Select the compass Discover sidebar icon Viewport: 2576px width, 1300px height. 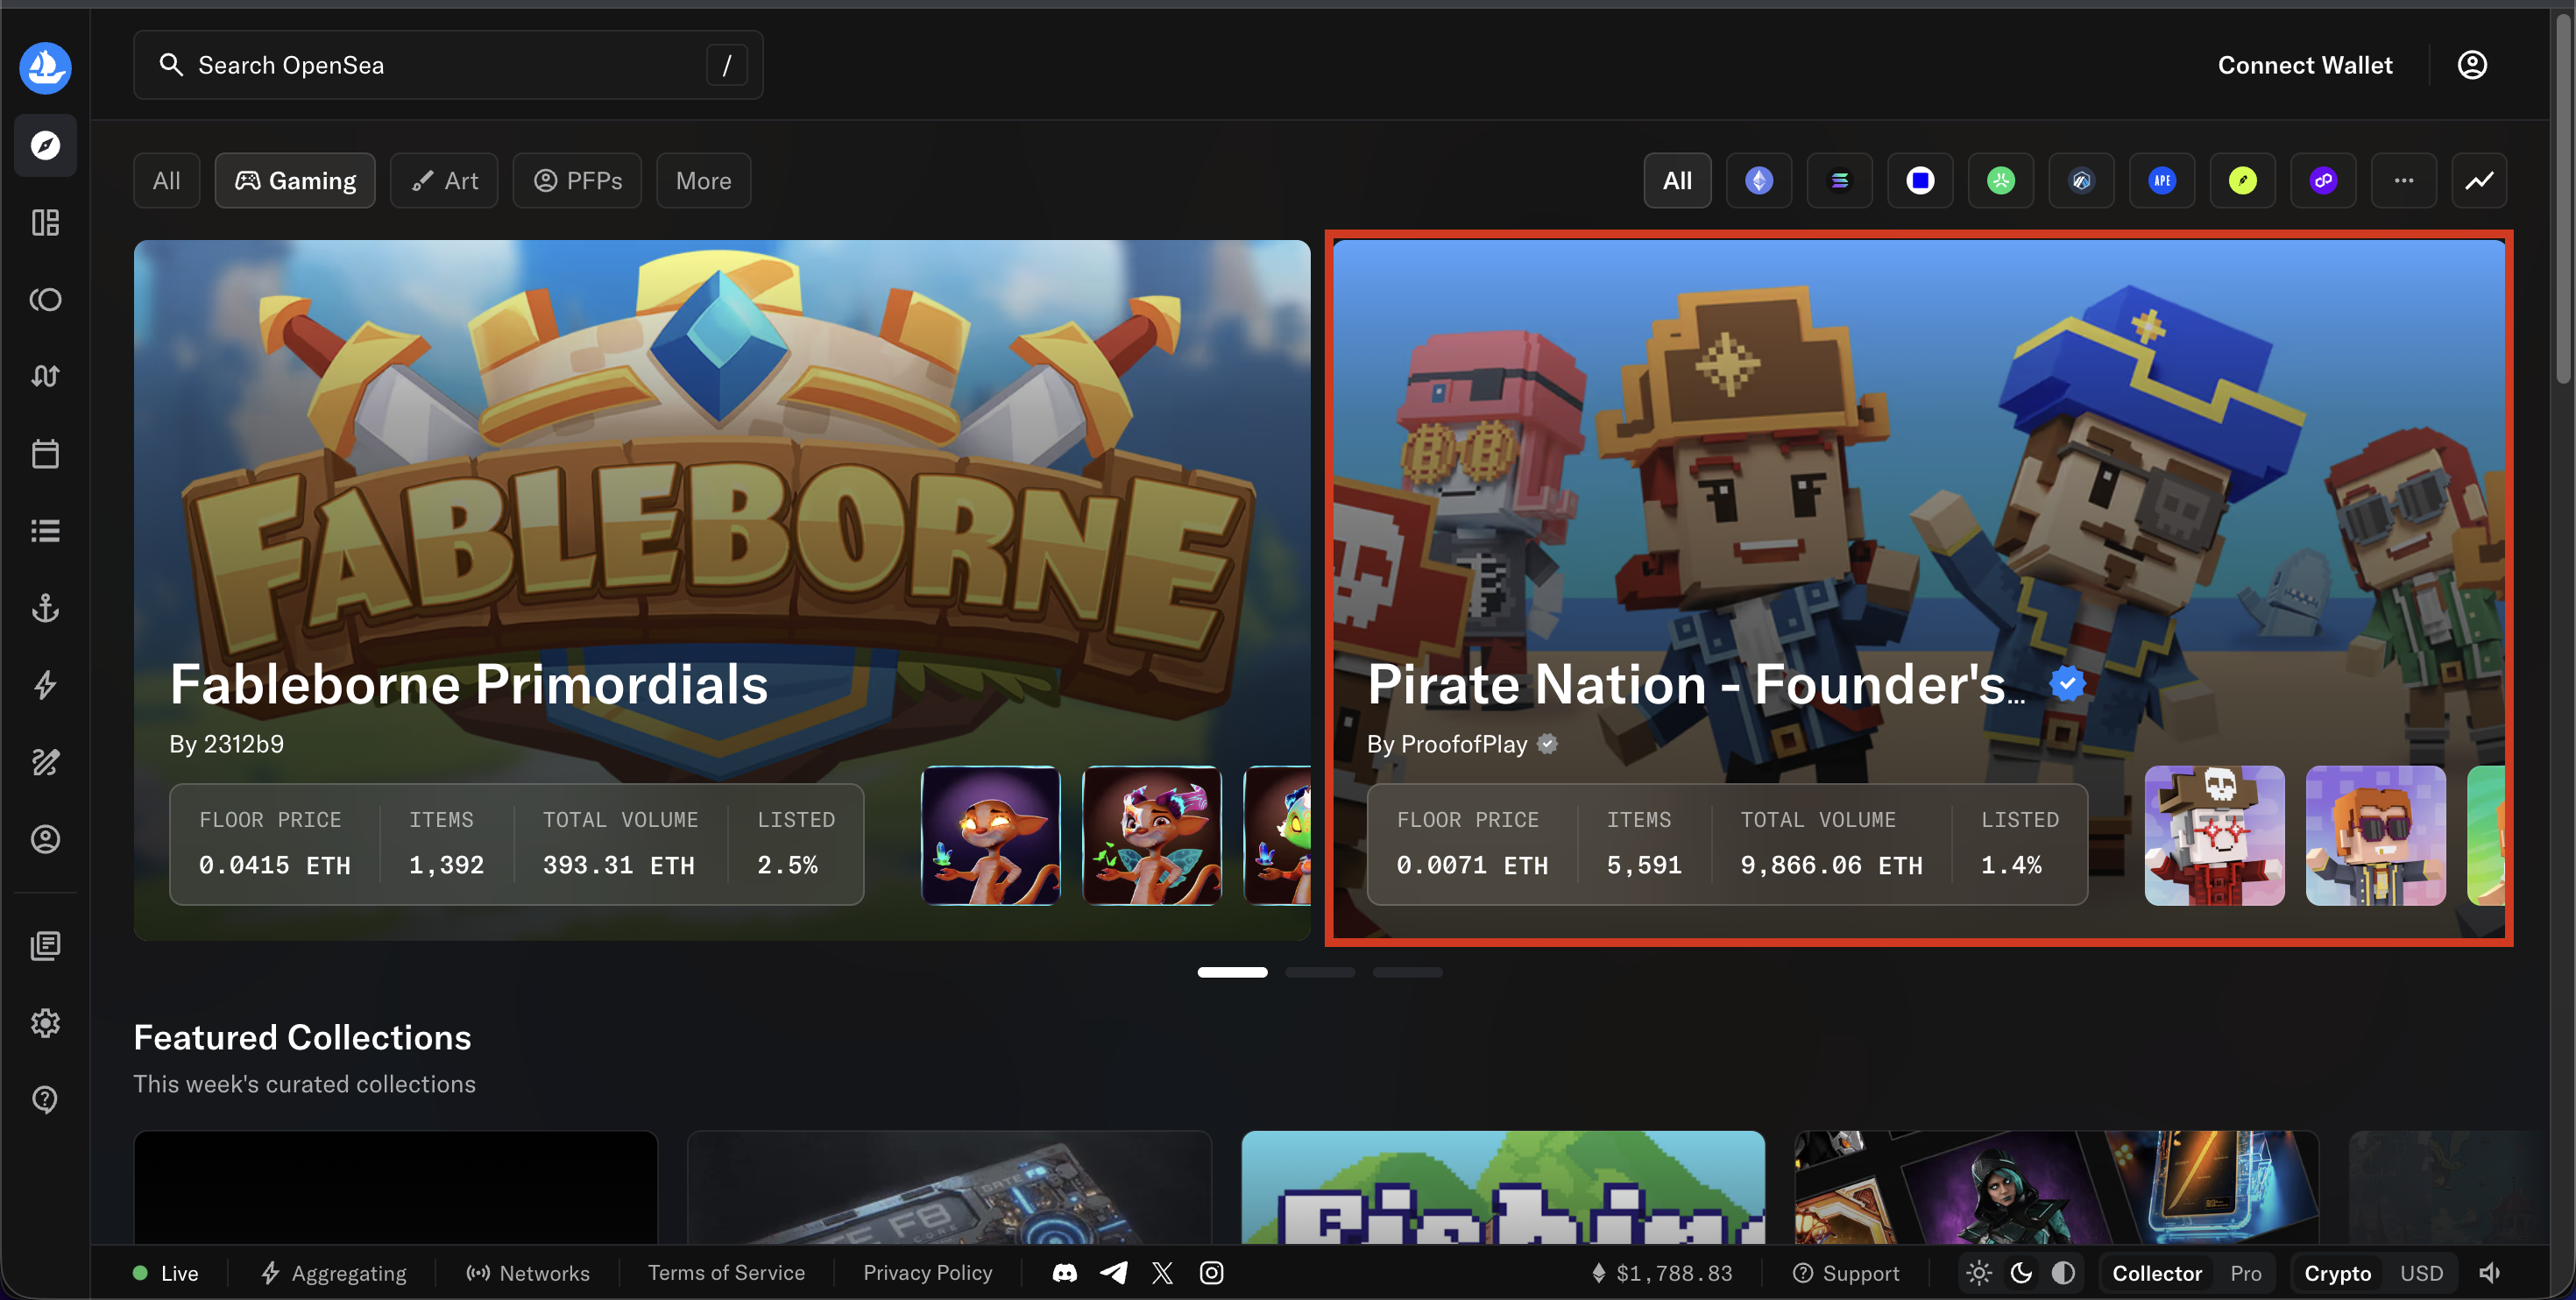(x=45, y=146)
